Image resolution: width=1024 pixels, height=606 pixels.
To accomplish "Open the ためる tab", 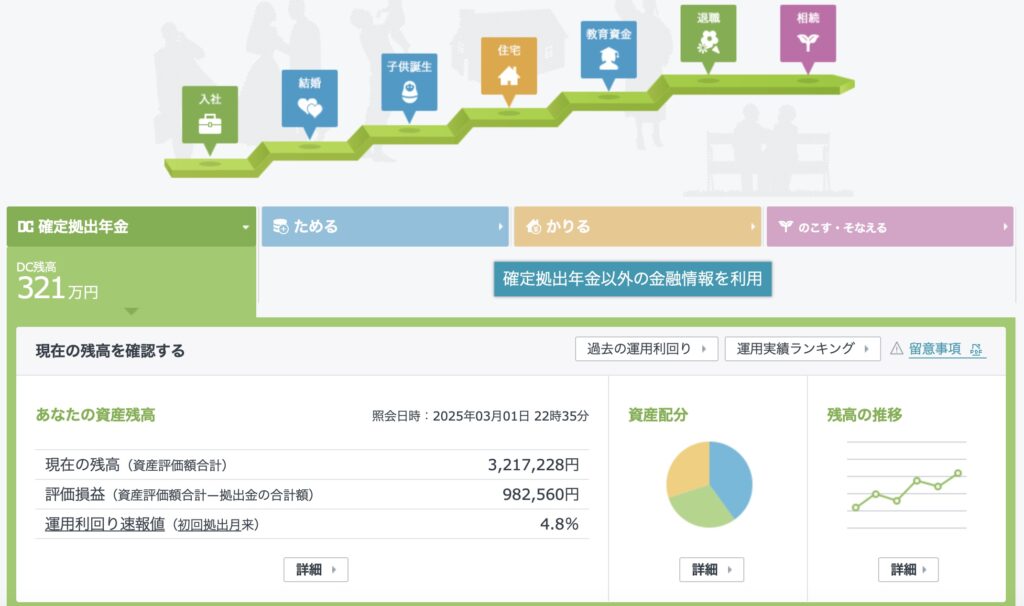I will 385,227.
